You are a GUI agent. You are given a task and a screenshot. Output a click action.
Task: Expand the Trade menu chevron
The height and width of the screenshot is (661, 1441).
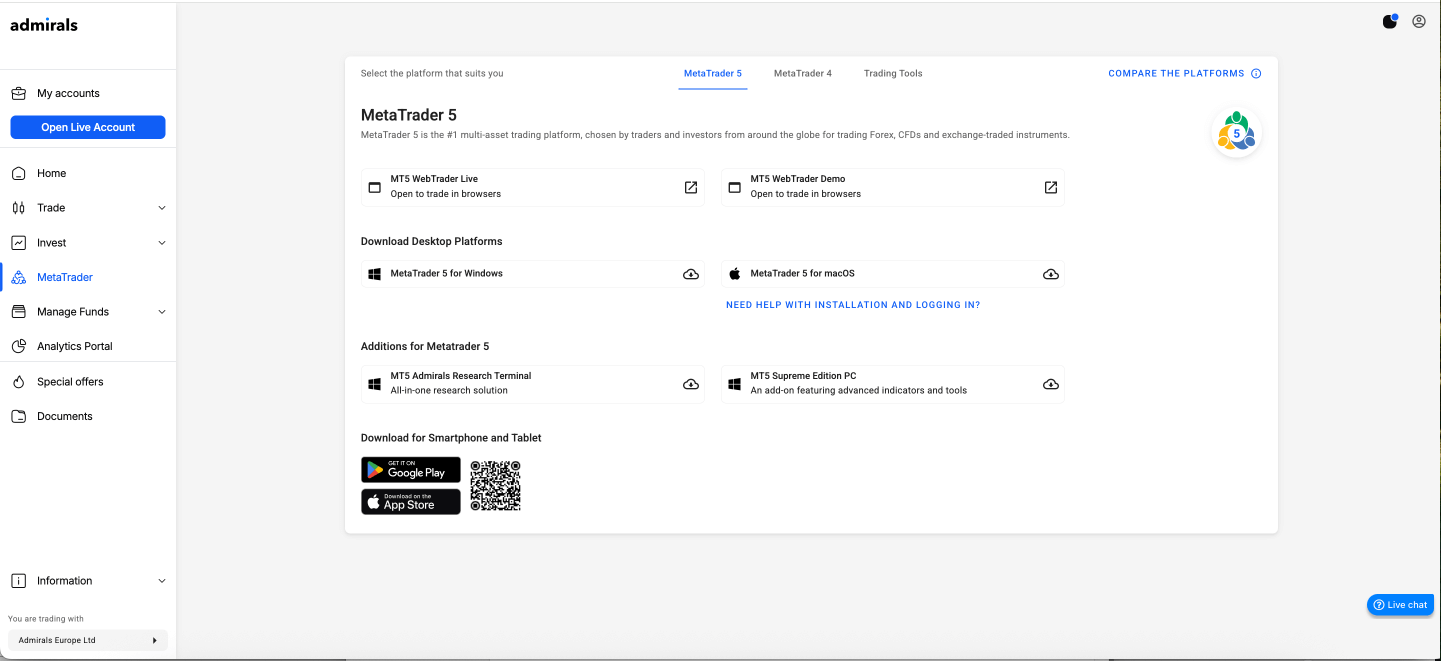tap(162, 208)
